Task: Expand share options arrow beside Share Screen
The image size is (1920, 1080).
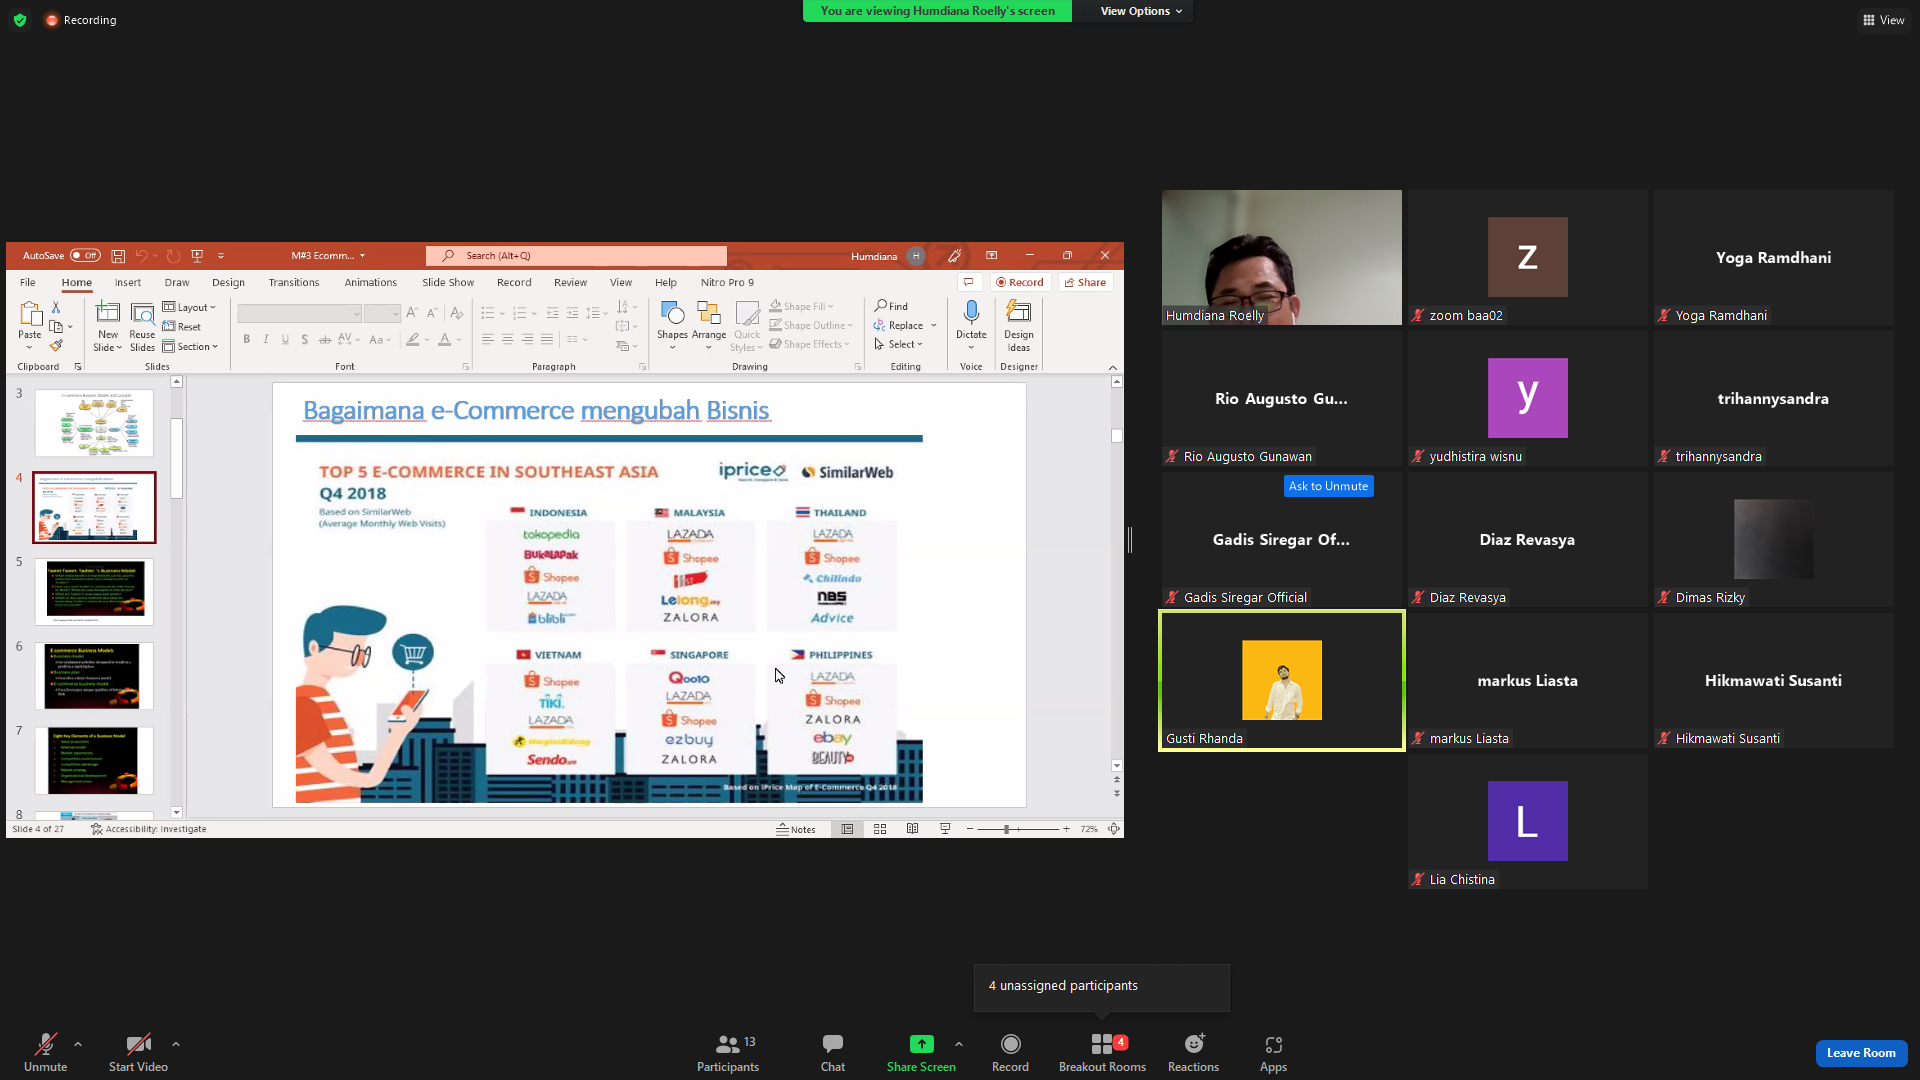Action: [959, 1044]
